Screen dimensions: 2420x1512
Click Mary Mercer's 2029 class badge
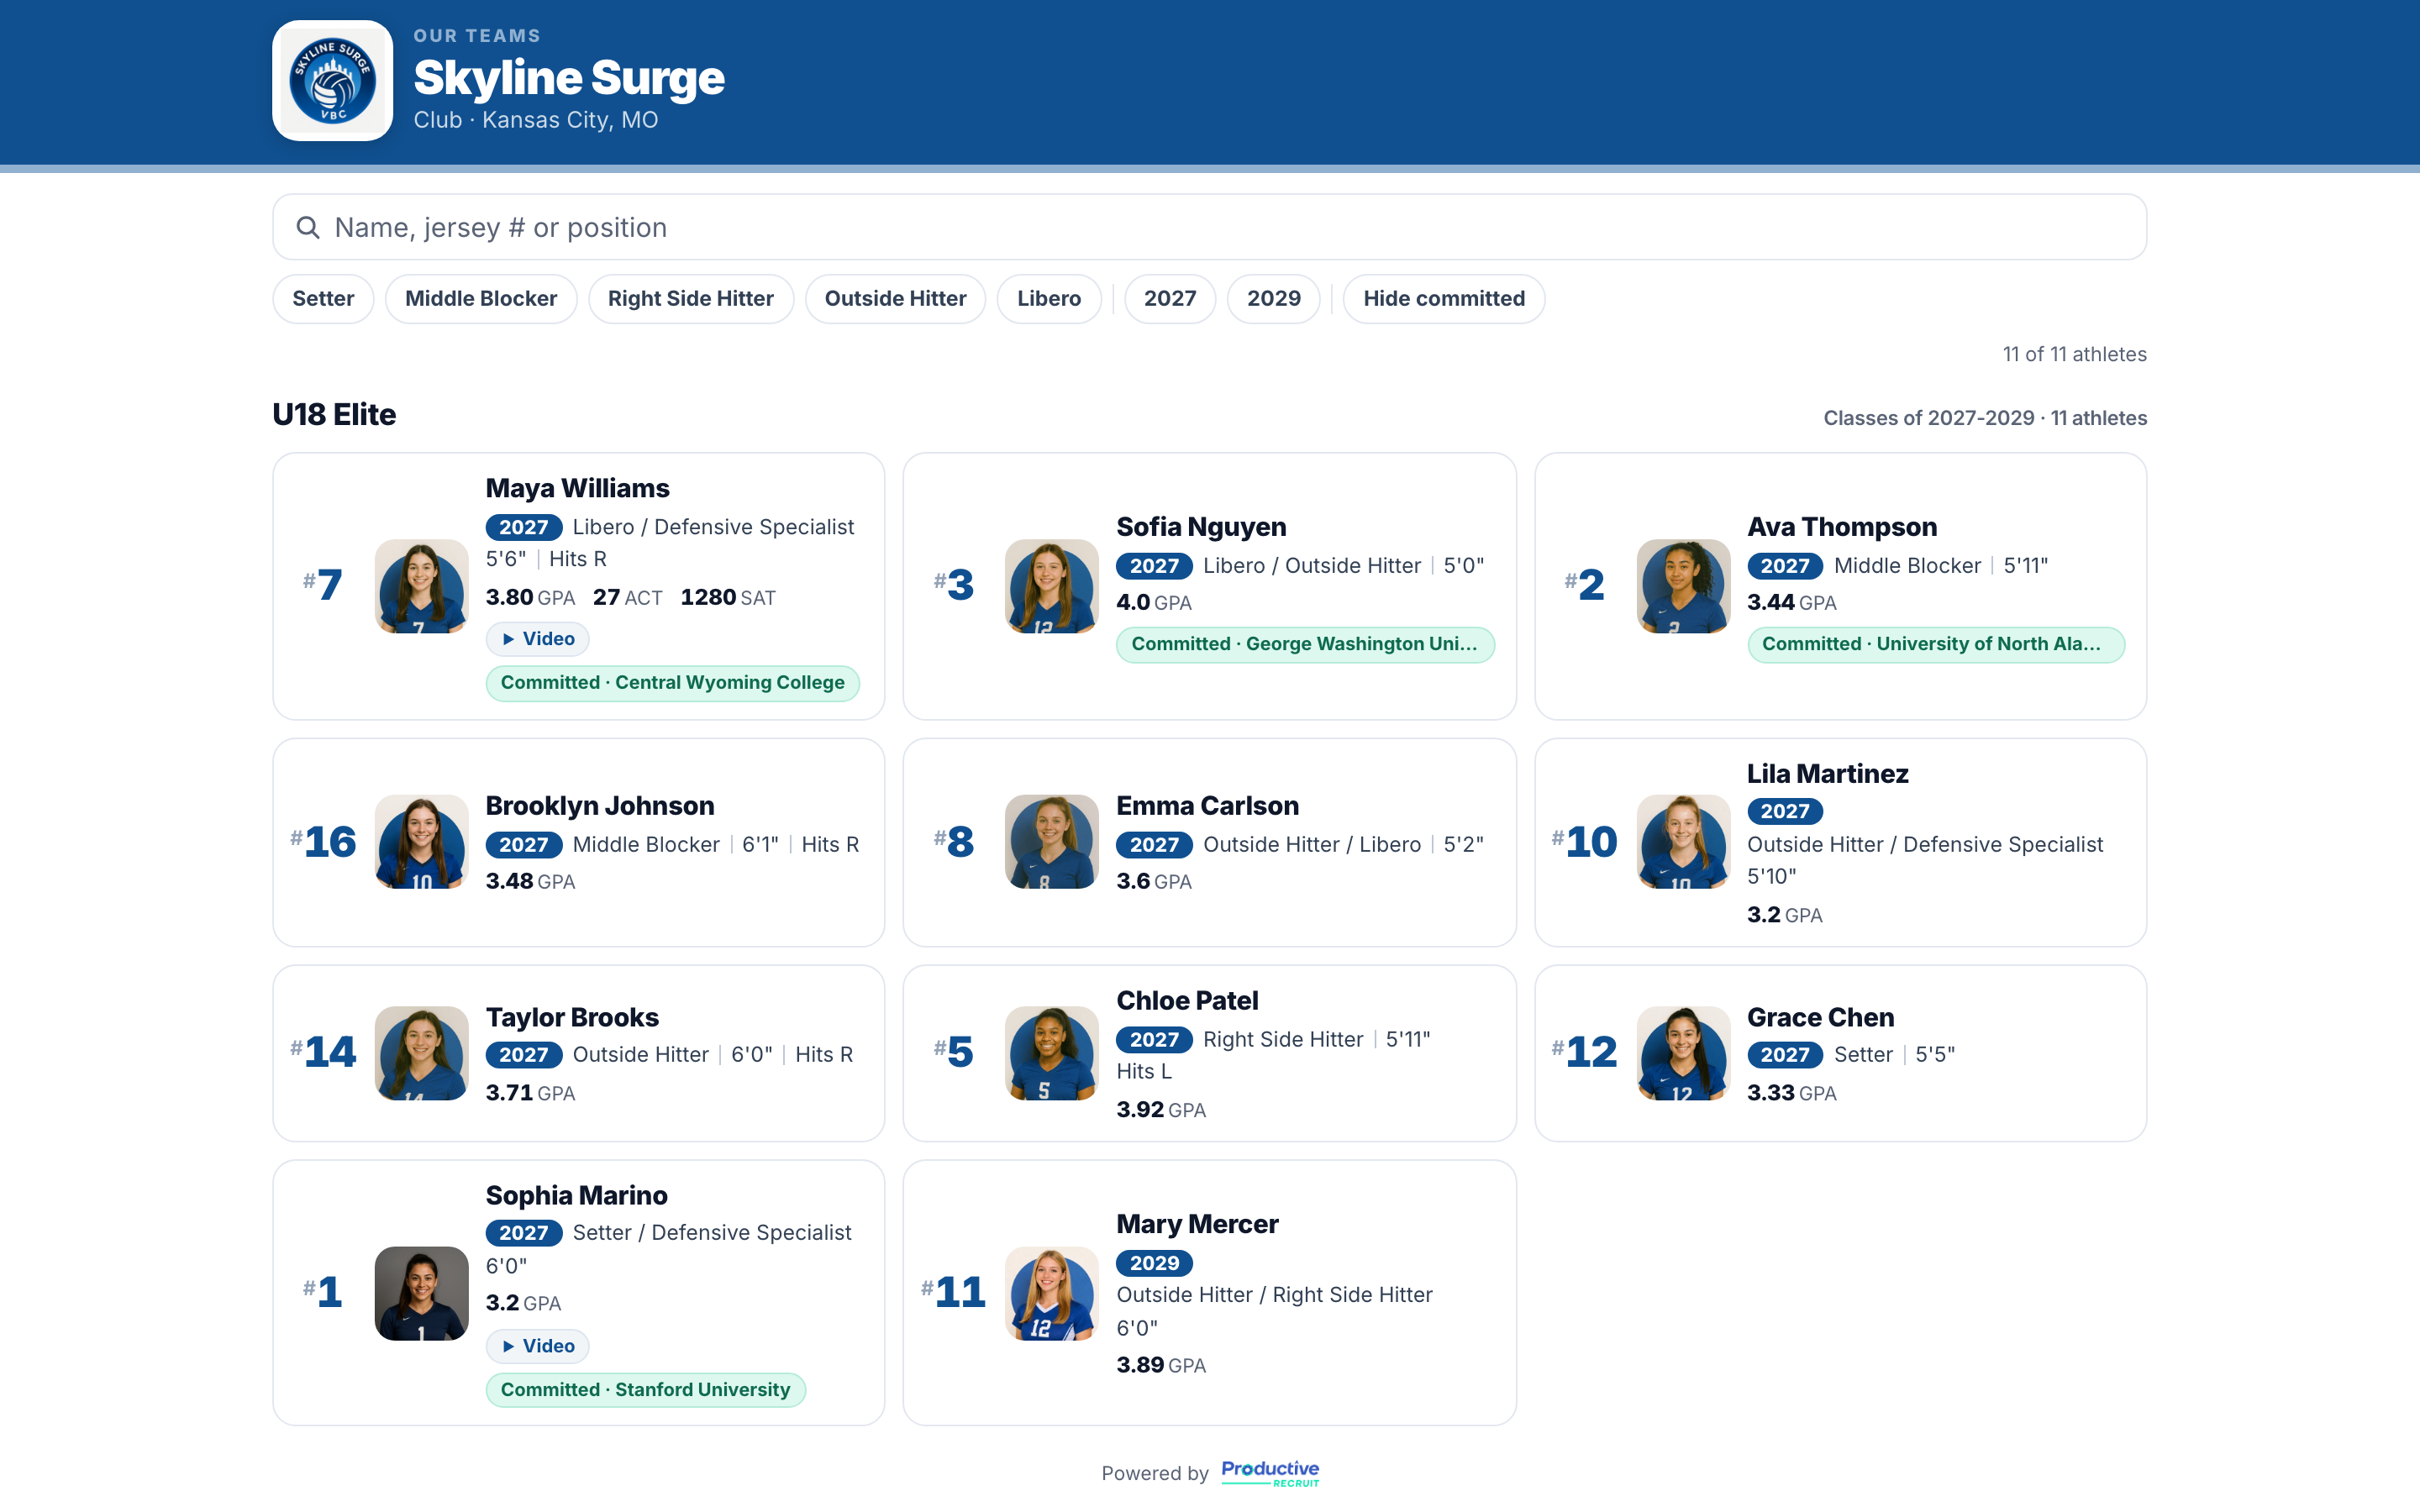pos(1154,1263)
